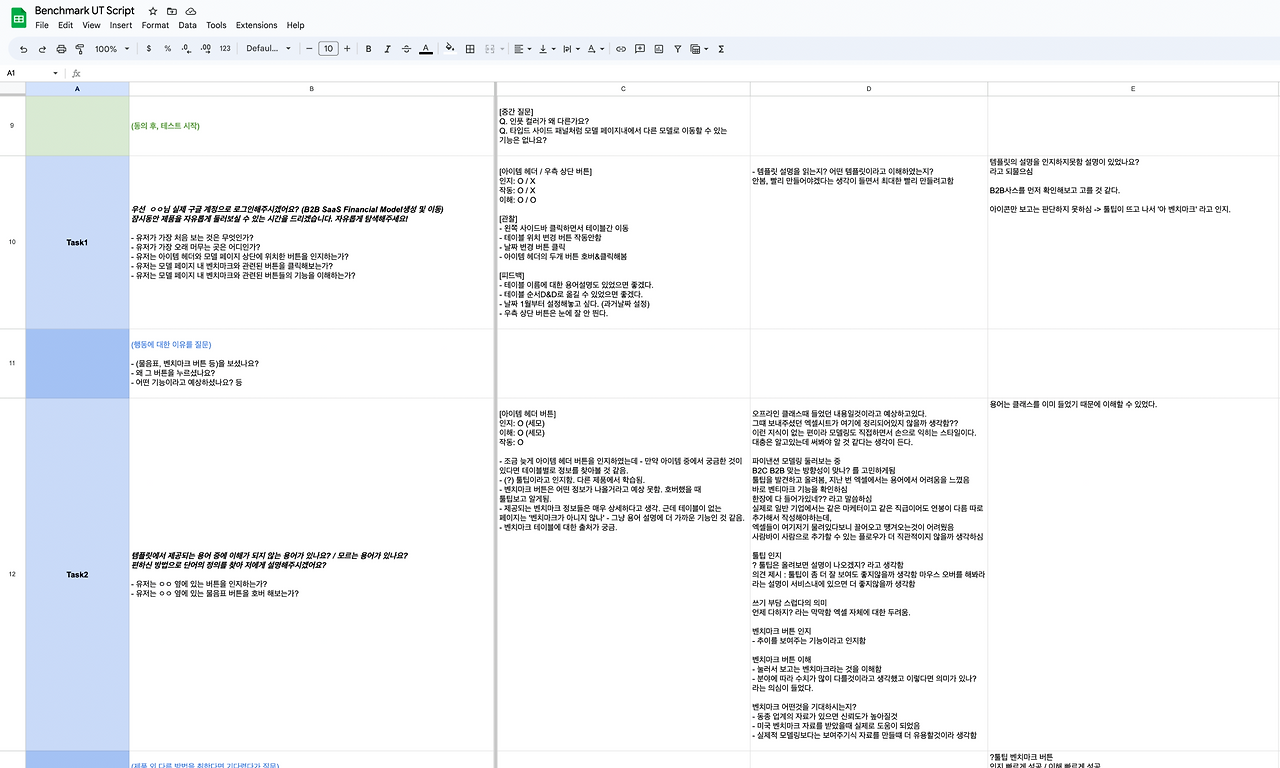Open the horizontal align dropdown
The image size is (1280, 768).
523,48
